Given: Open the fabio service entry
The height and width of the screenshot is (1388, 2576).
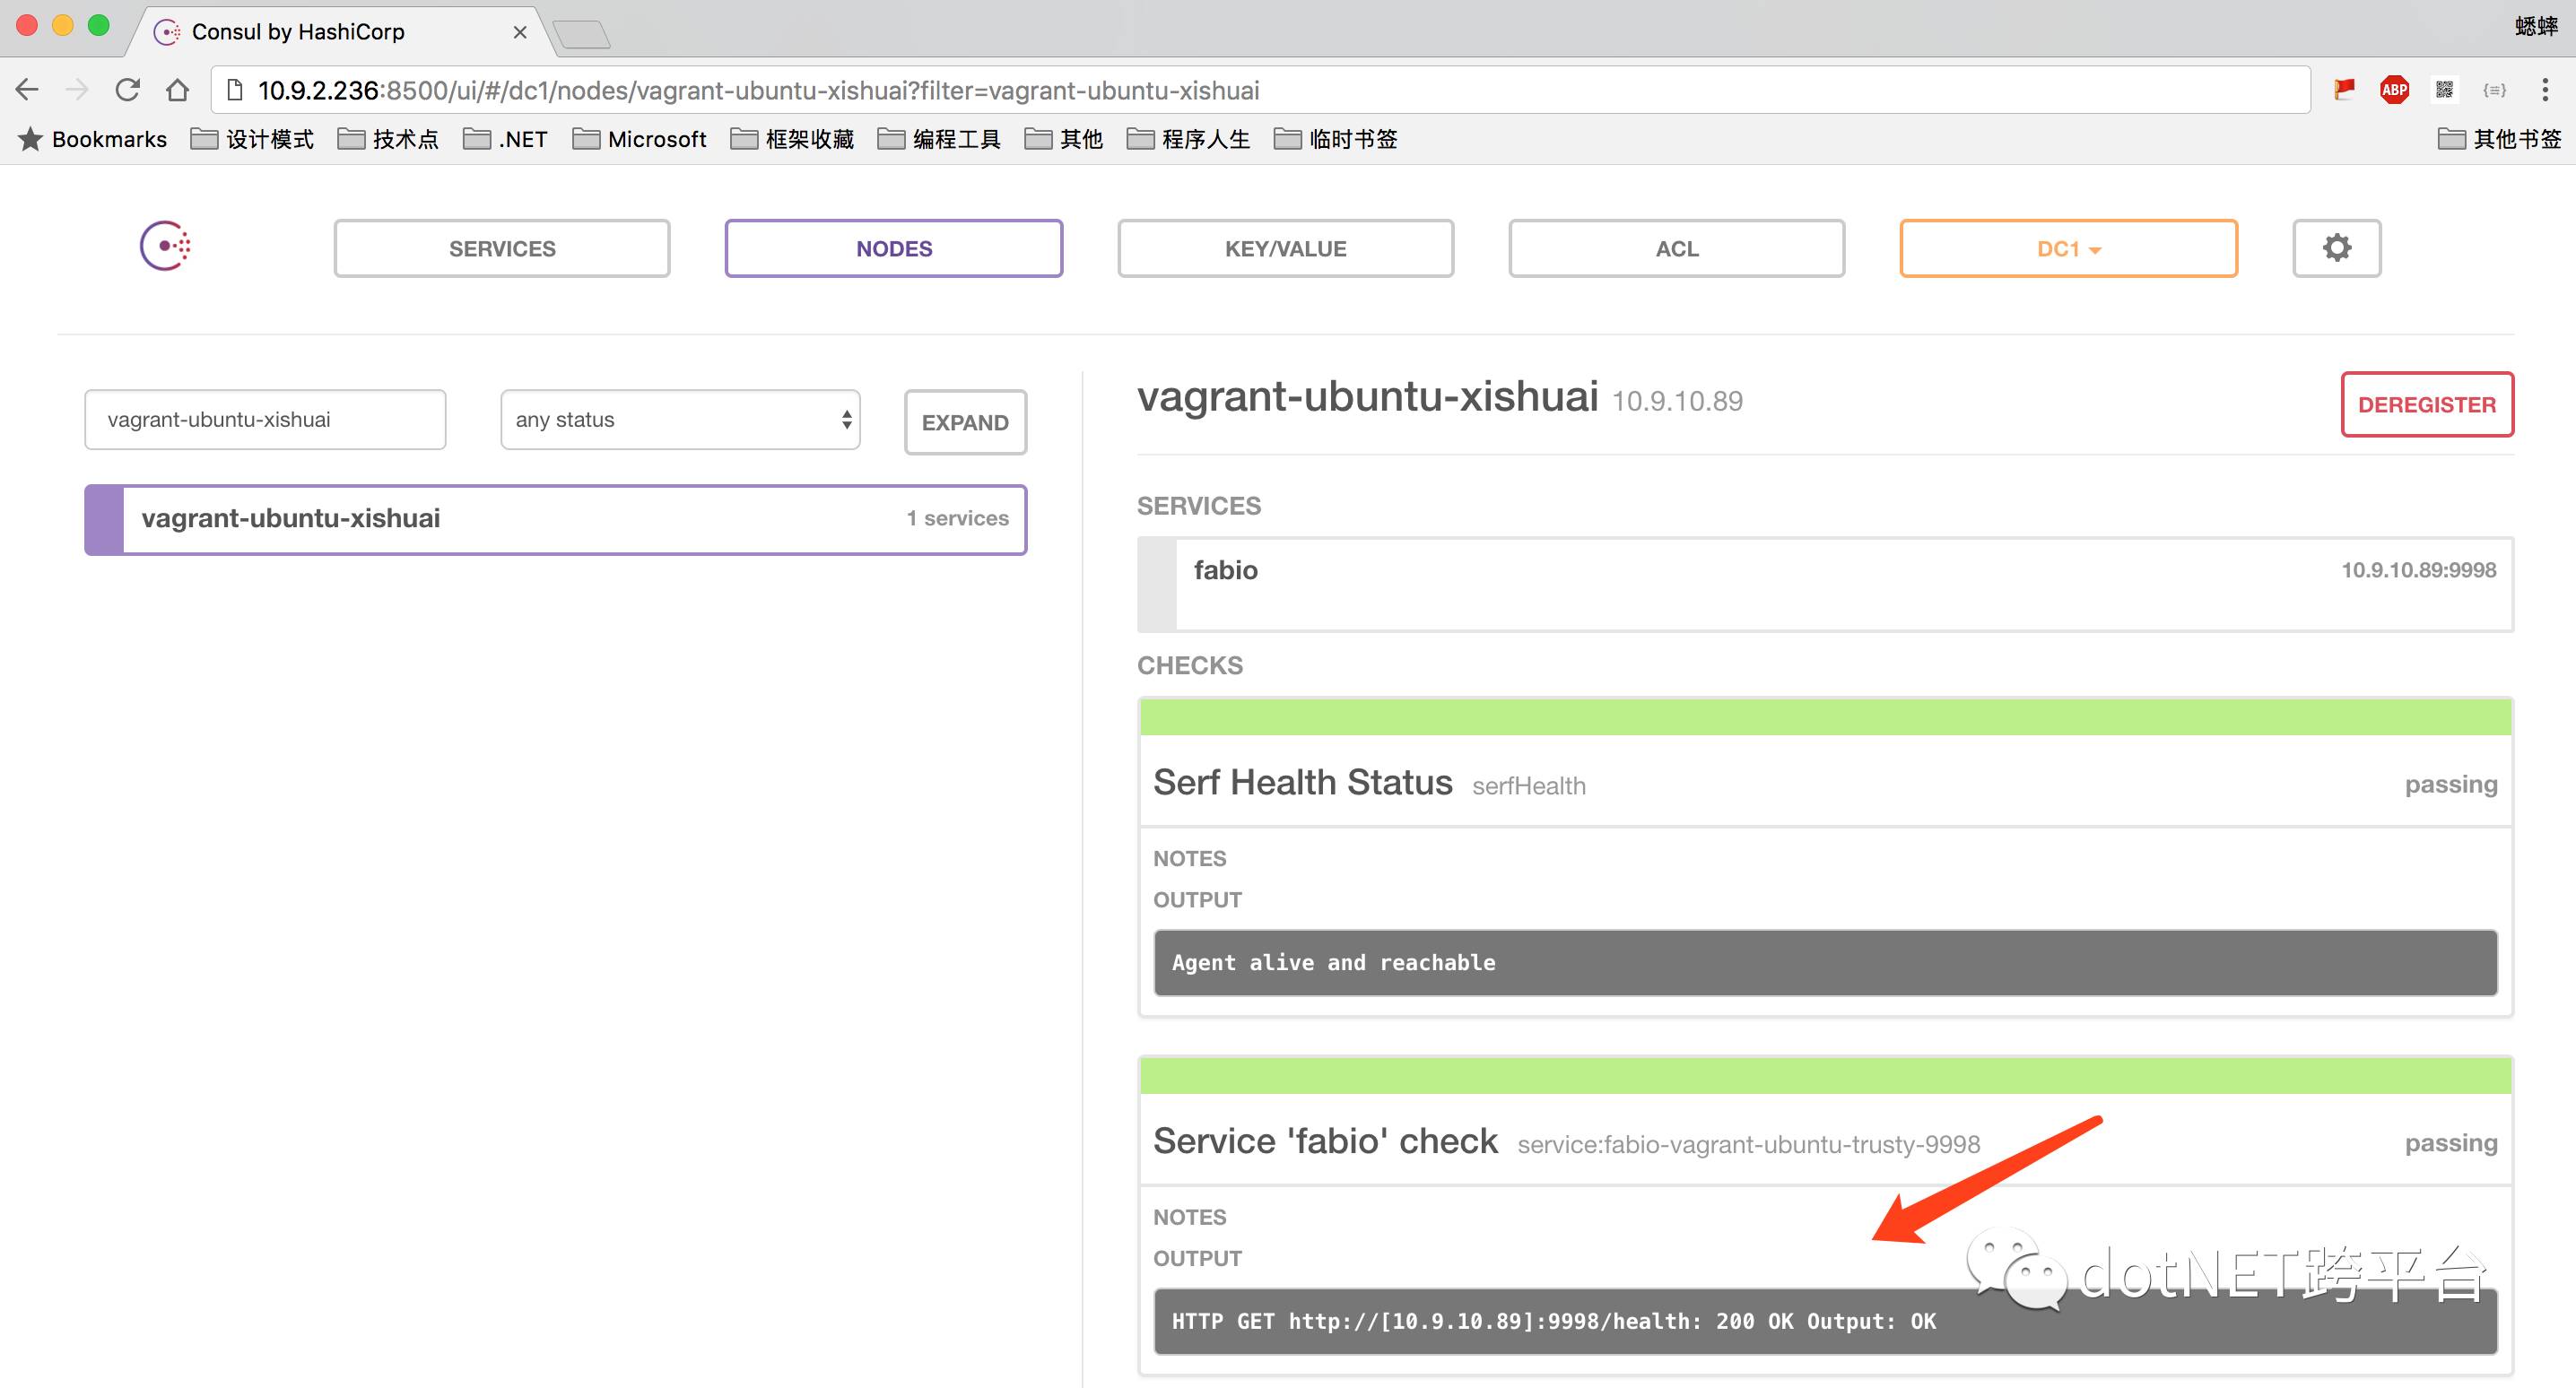Looking at the screenshot, I should 1825,584.
